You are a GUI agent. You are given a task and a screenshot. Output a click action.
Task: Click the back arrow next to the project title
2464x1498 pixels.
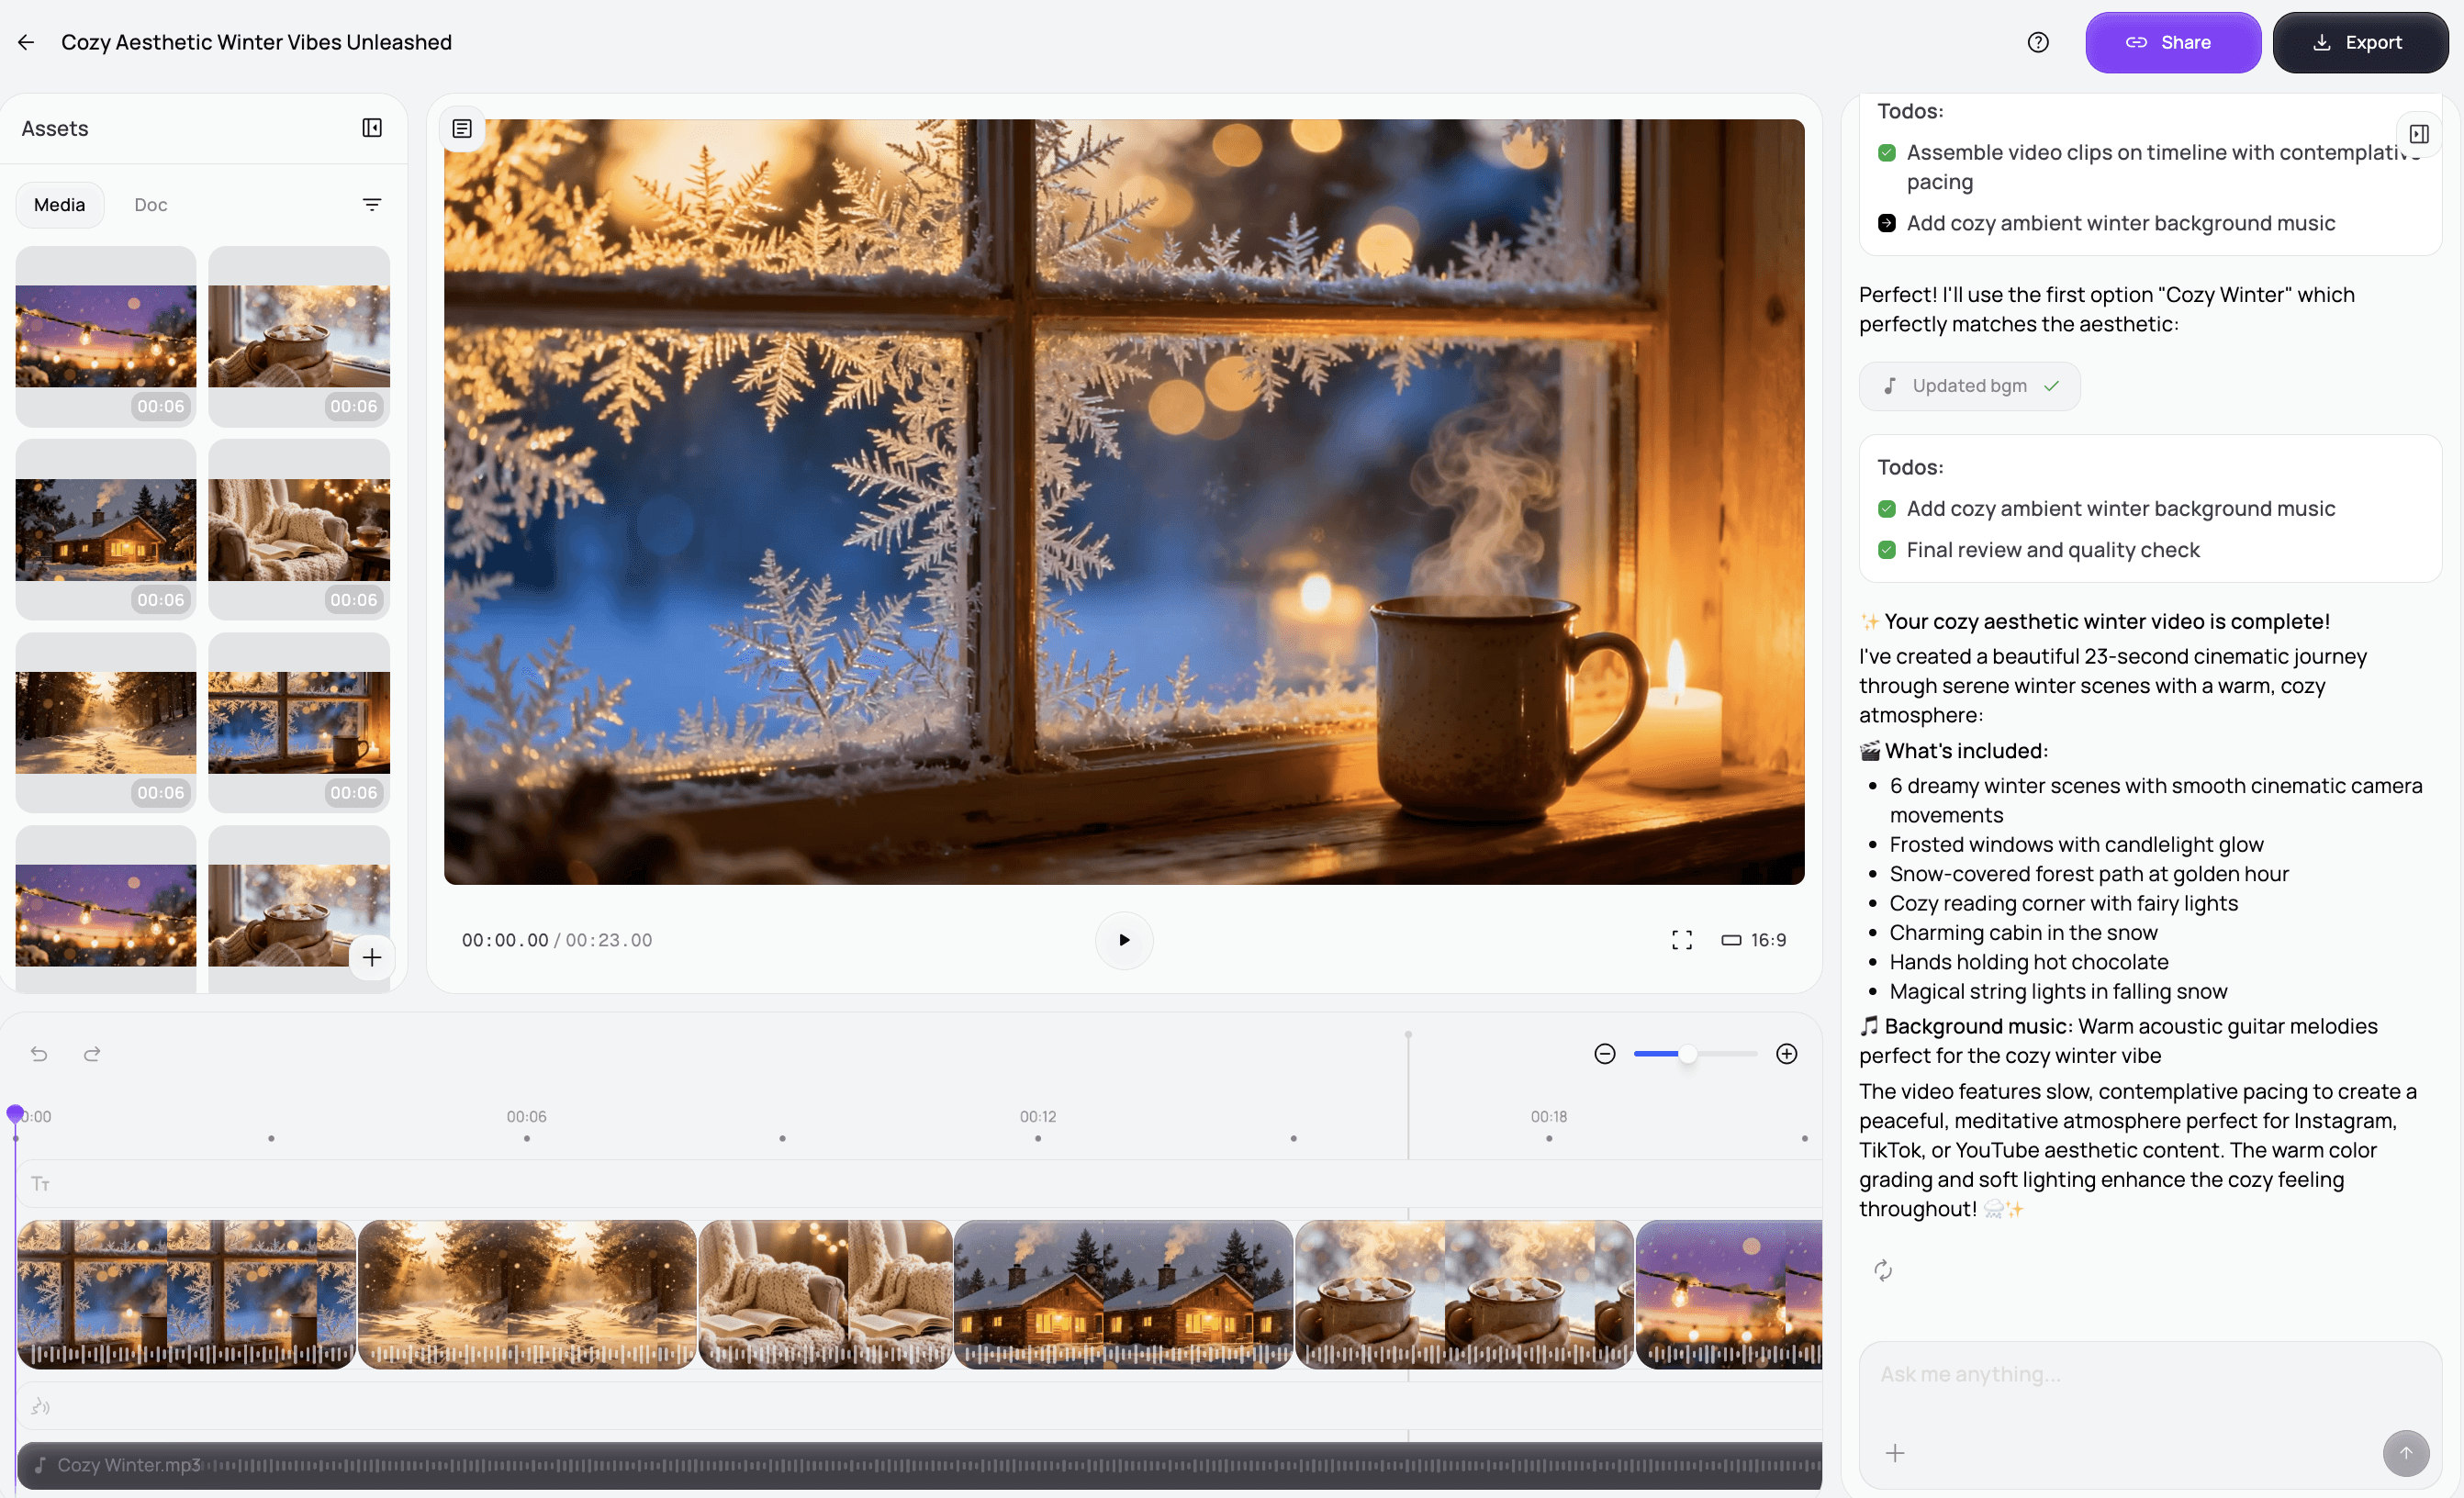(26, 42)
